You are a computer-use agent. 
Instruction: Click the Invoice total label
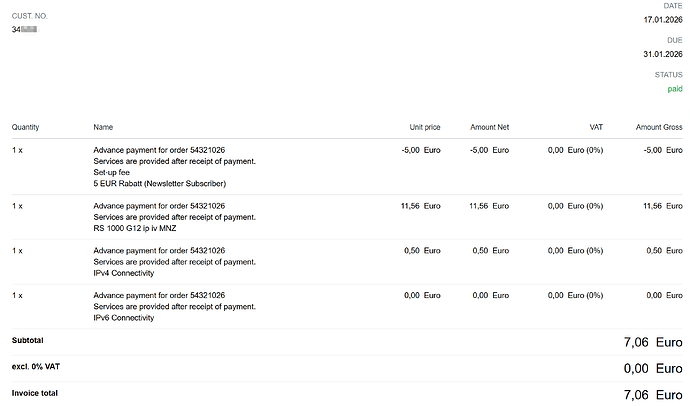coord(34,393)
